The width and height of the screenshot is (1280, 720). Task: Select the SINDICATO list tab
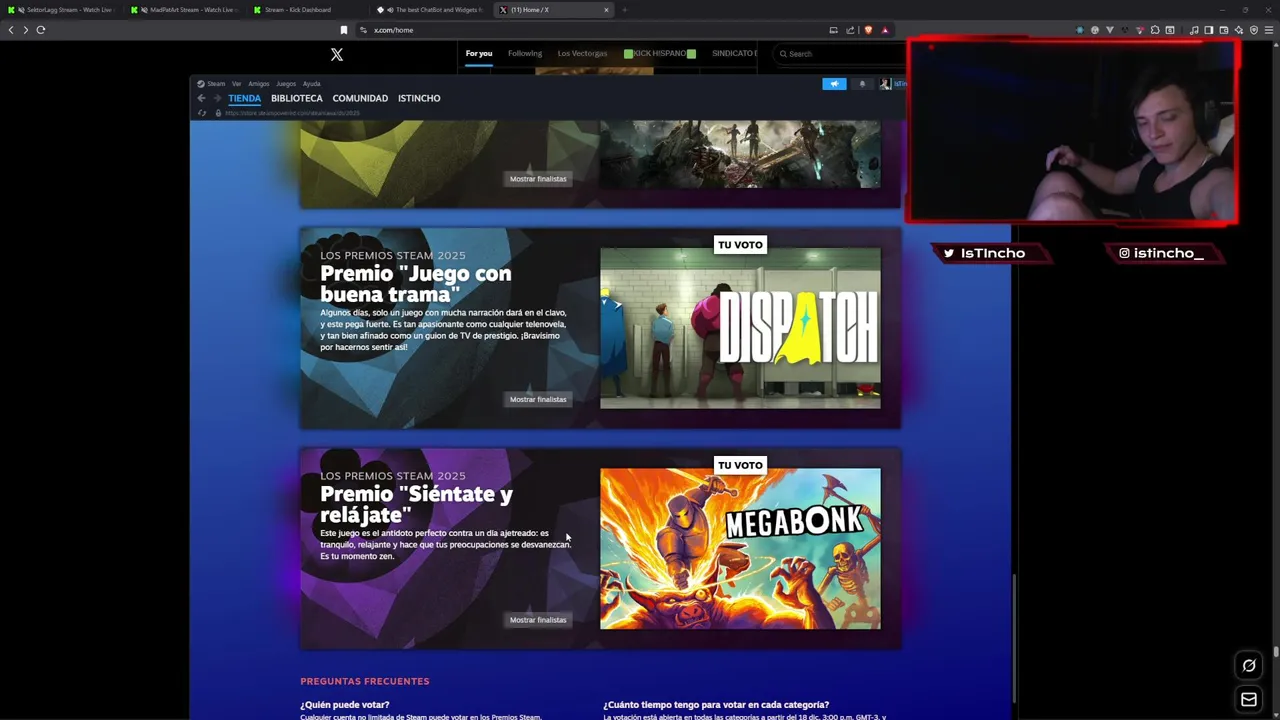[x=733, y=54]
